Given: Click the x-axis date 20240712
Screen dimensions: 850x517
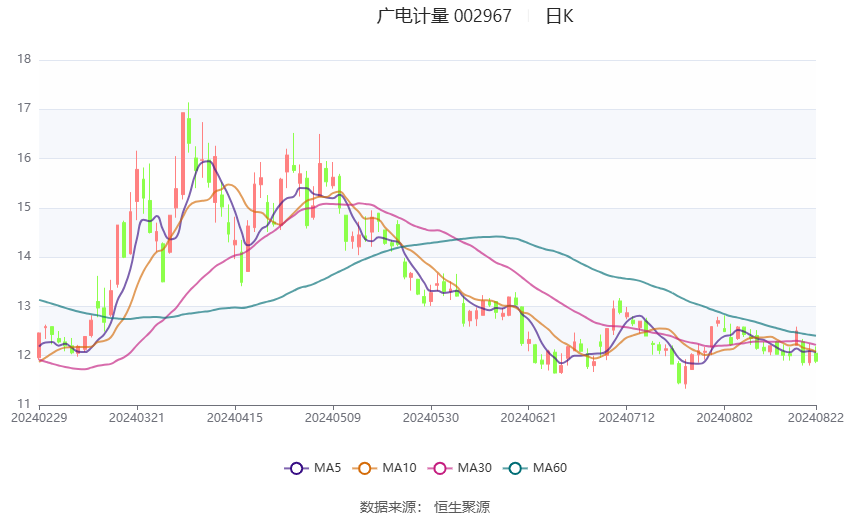Looking at the screenshot, I should coord(627,418).
